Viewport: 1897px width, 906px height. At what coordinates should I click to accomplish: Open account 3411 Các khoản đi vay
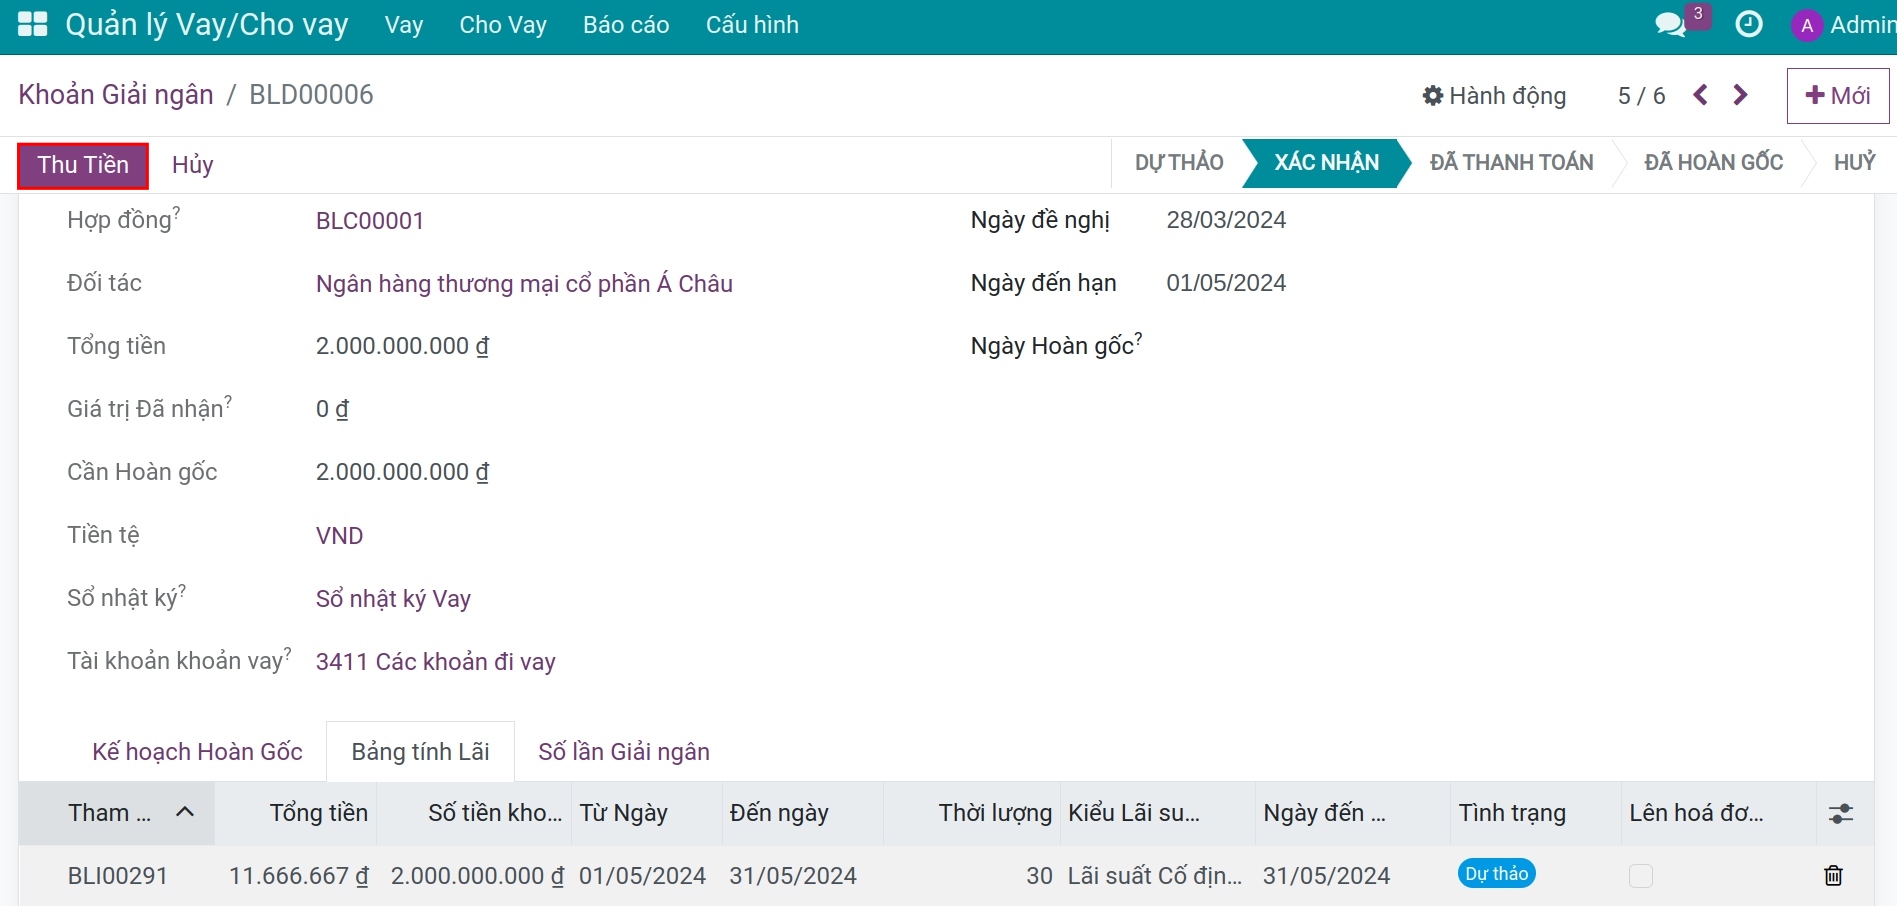point(435,662)
